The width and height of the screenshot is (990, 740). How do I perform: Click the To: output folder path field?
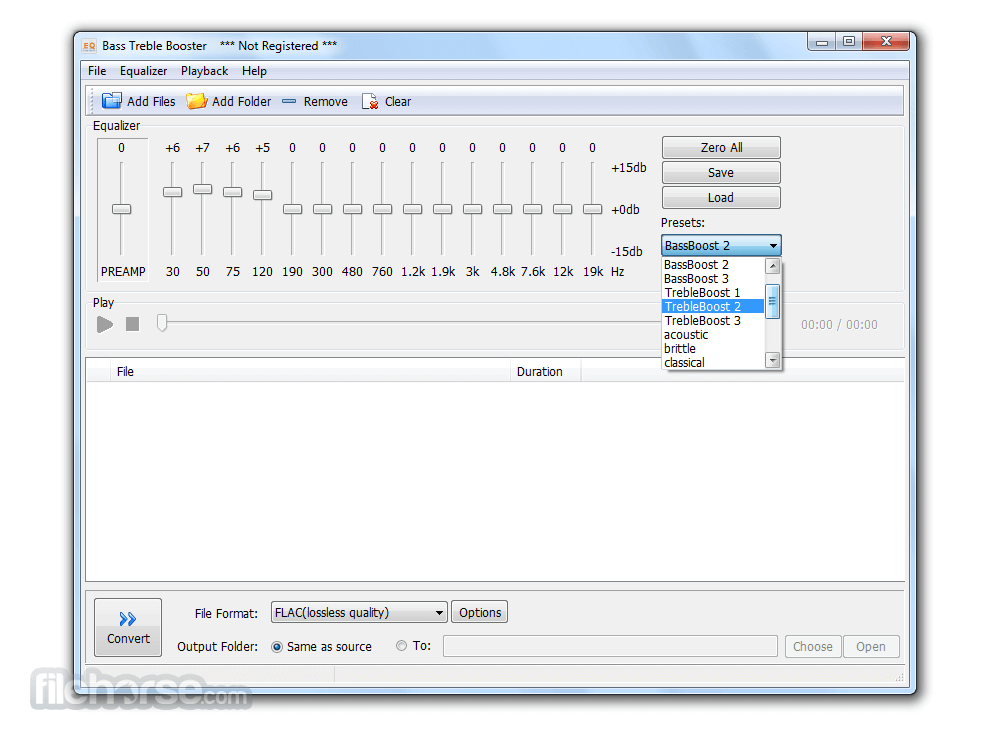click(x=610, y=647)
